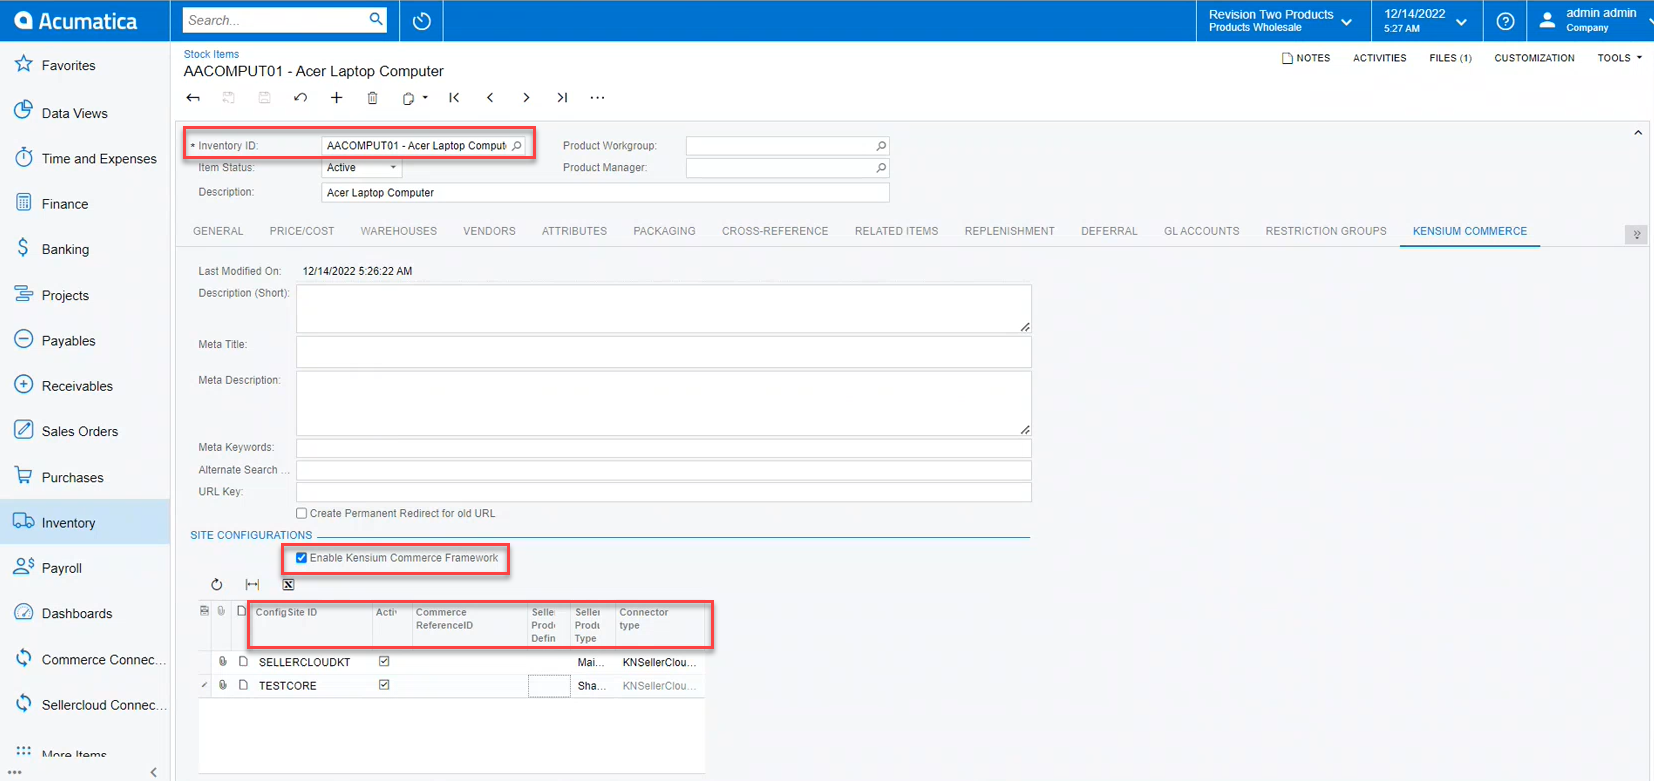1654x781 pixels.
Task: Click the back arrow toolbar icon
Action: pos(193,98)
